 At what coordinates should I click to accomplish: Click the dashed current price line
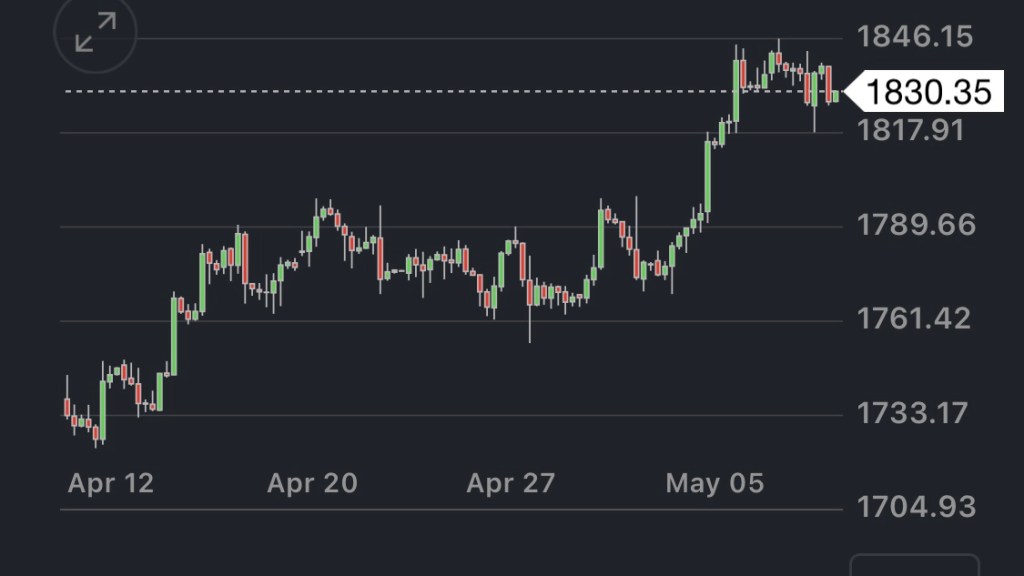point(400,91)
